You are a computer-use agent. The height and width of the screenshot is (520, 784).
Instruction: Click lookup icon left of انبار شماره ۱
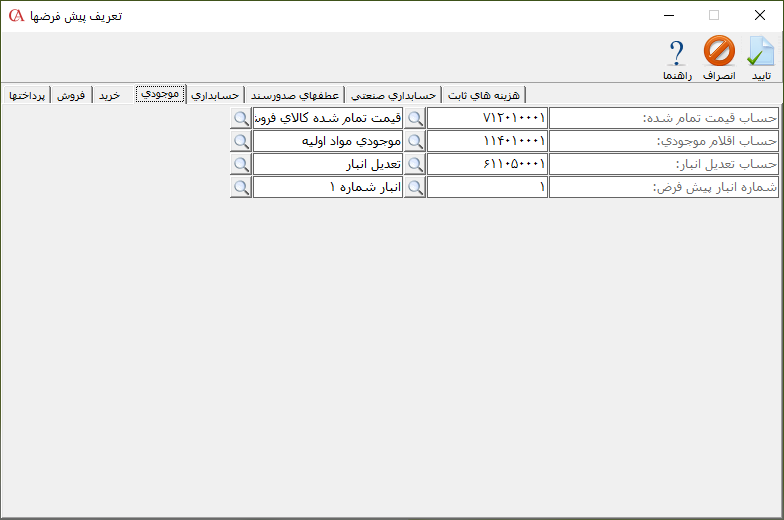(x=241, y=187)
